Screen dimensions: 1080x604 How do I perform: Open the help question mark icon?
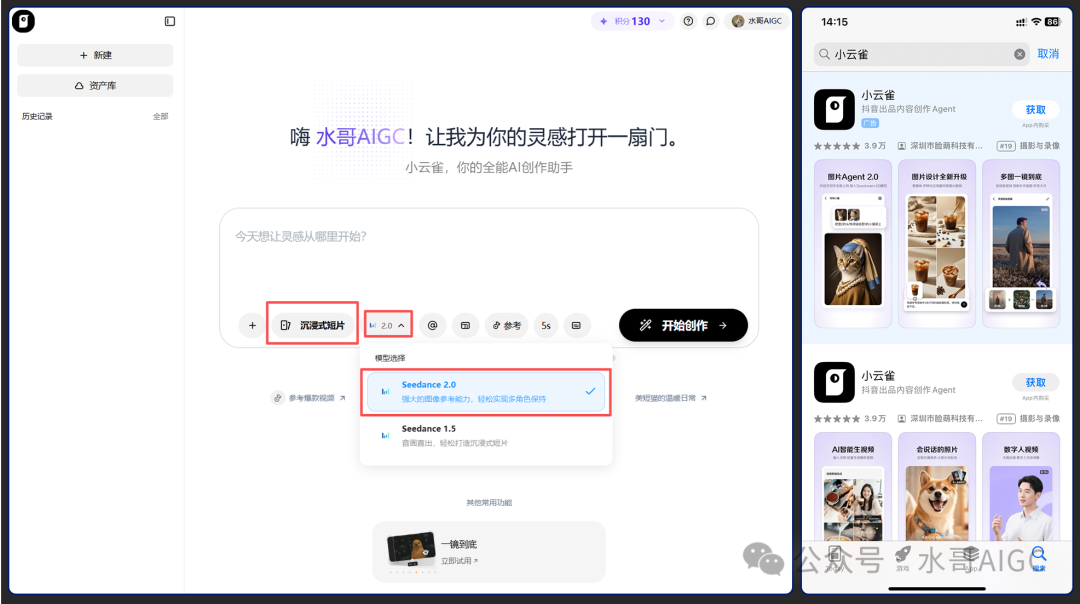(687, 20)
